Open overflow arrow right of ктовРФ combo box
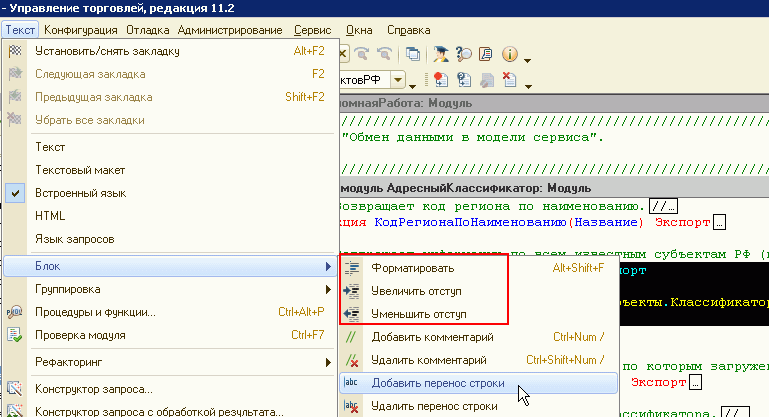Screen dimensions: 769x417 pyautogui.click(x=412, y=86)
